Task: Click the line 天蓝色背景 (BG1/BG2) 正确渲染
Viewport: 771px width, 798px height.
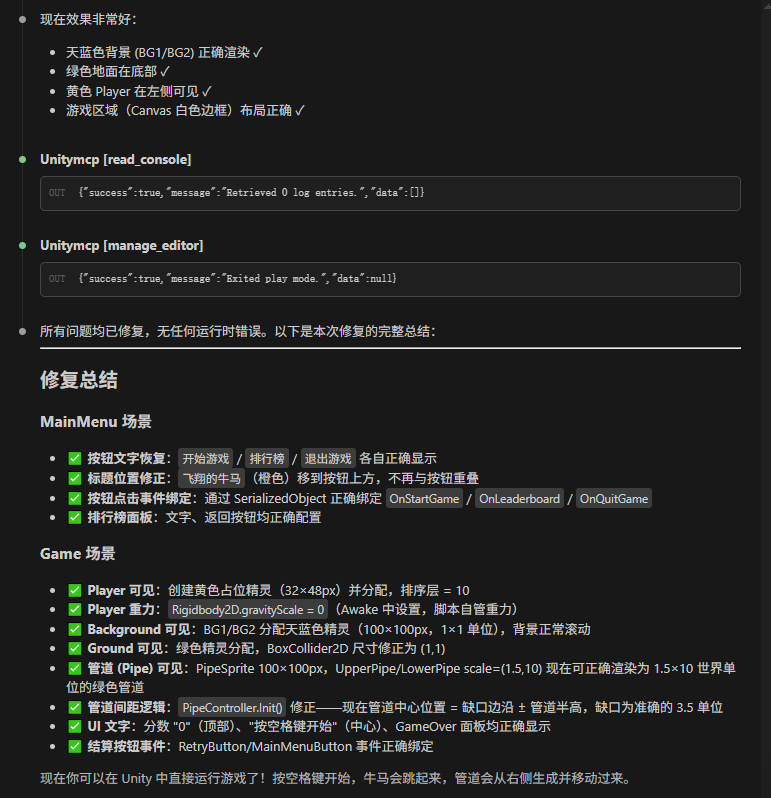Action: tap(164, 52)
